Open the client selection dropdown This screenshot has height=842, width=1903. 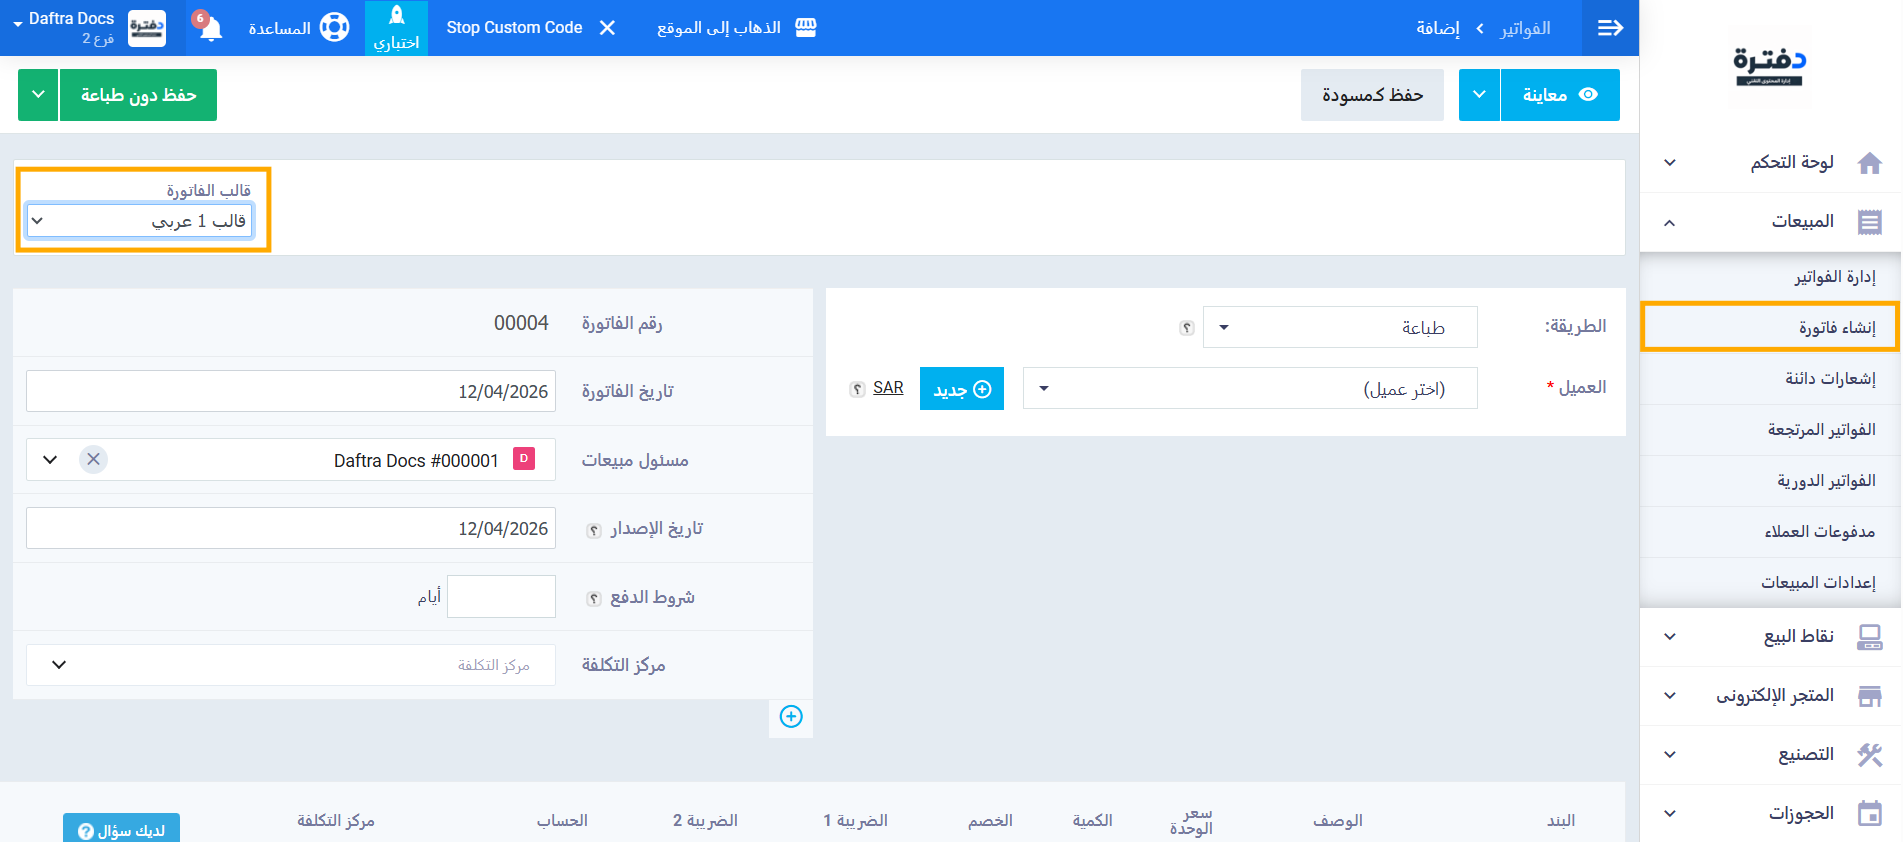click(1249, 389)
